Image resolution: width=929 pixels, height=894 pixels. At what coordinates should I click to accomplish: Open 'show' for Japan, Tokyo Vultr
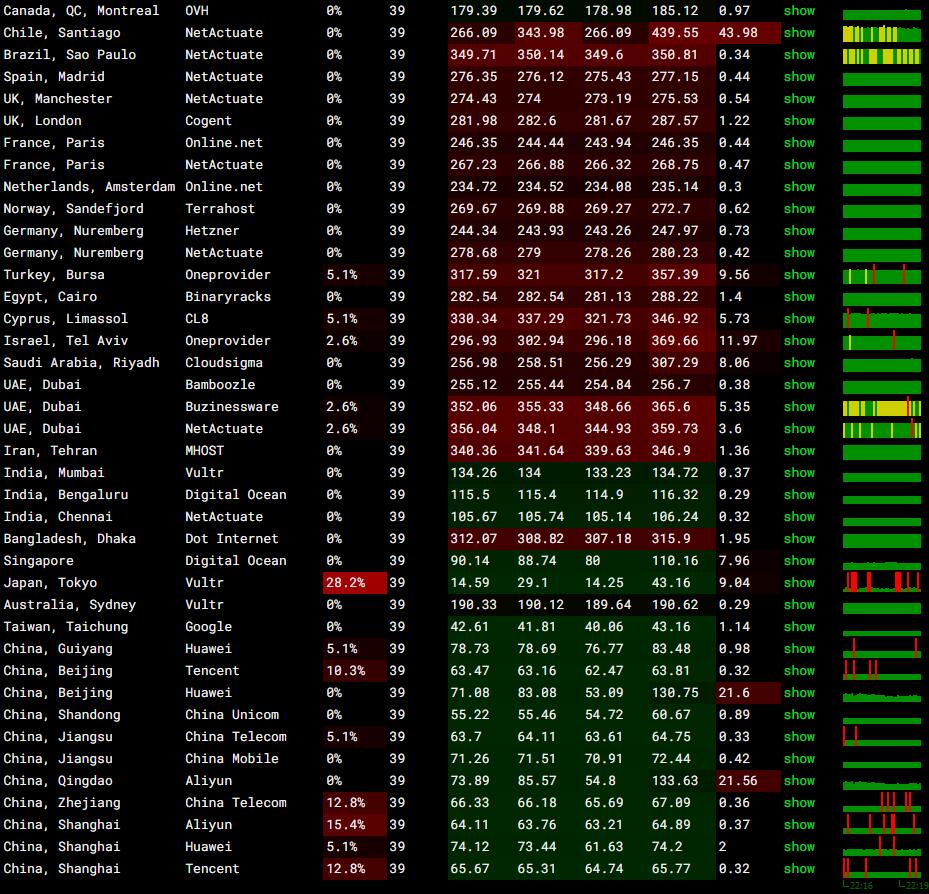click(799, 583)
